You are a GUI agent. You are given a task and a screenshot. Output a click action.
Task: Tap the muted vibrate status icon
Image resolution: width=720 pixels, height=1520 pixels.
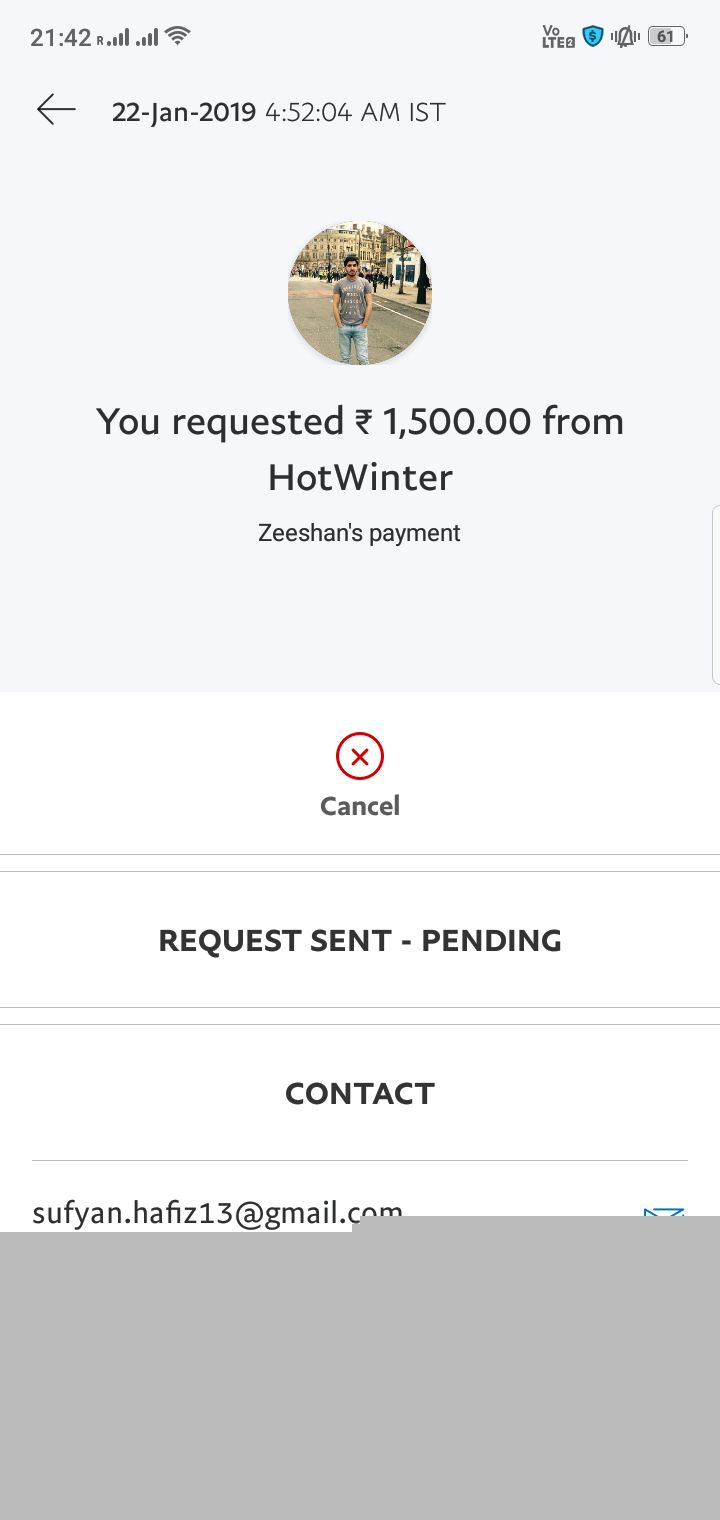pyautogui.click(x=626, y=37)
